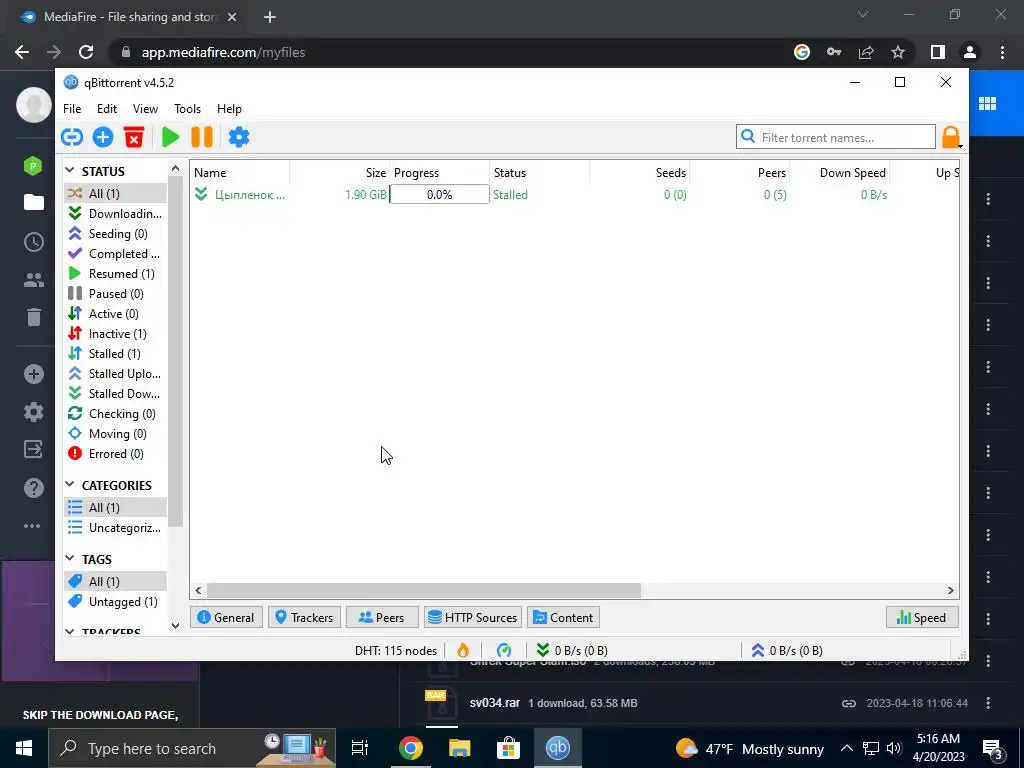Select the Active (0) filter
This screenshot has width=1024, height=768.
click(x=116, y=313)
